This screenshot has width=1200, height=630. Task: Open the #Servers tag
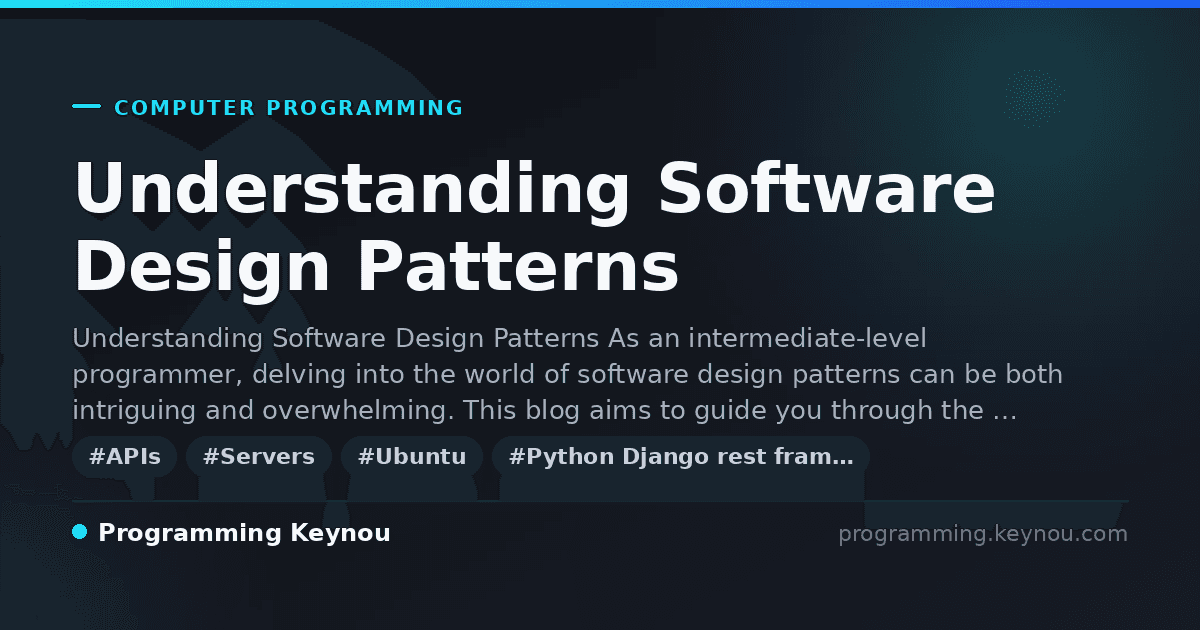coord(258,457)
